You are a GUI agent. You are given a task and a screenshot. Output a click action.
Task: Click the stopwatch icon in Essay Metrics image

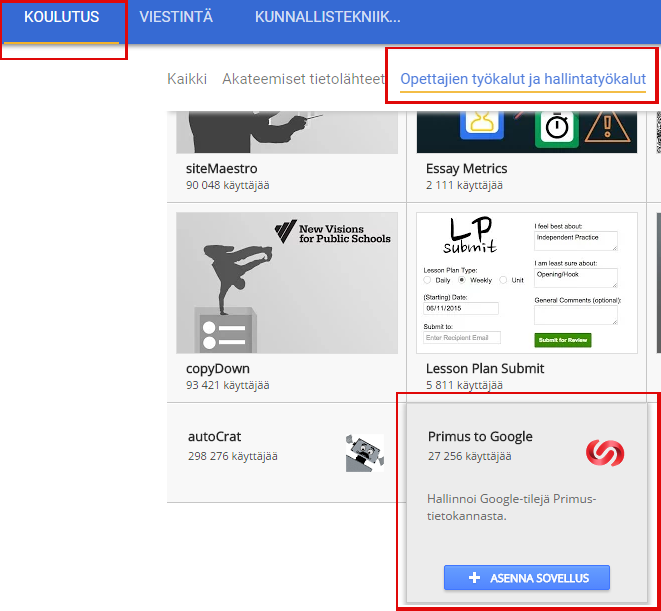point(557,127)
